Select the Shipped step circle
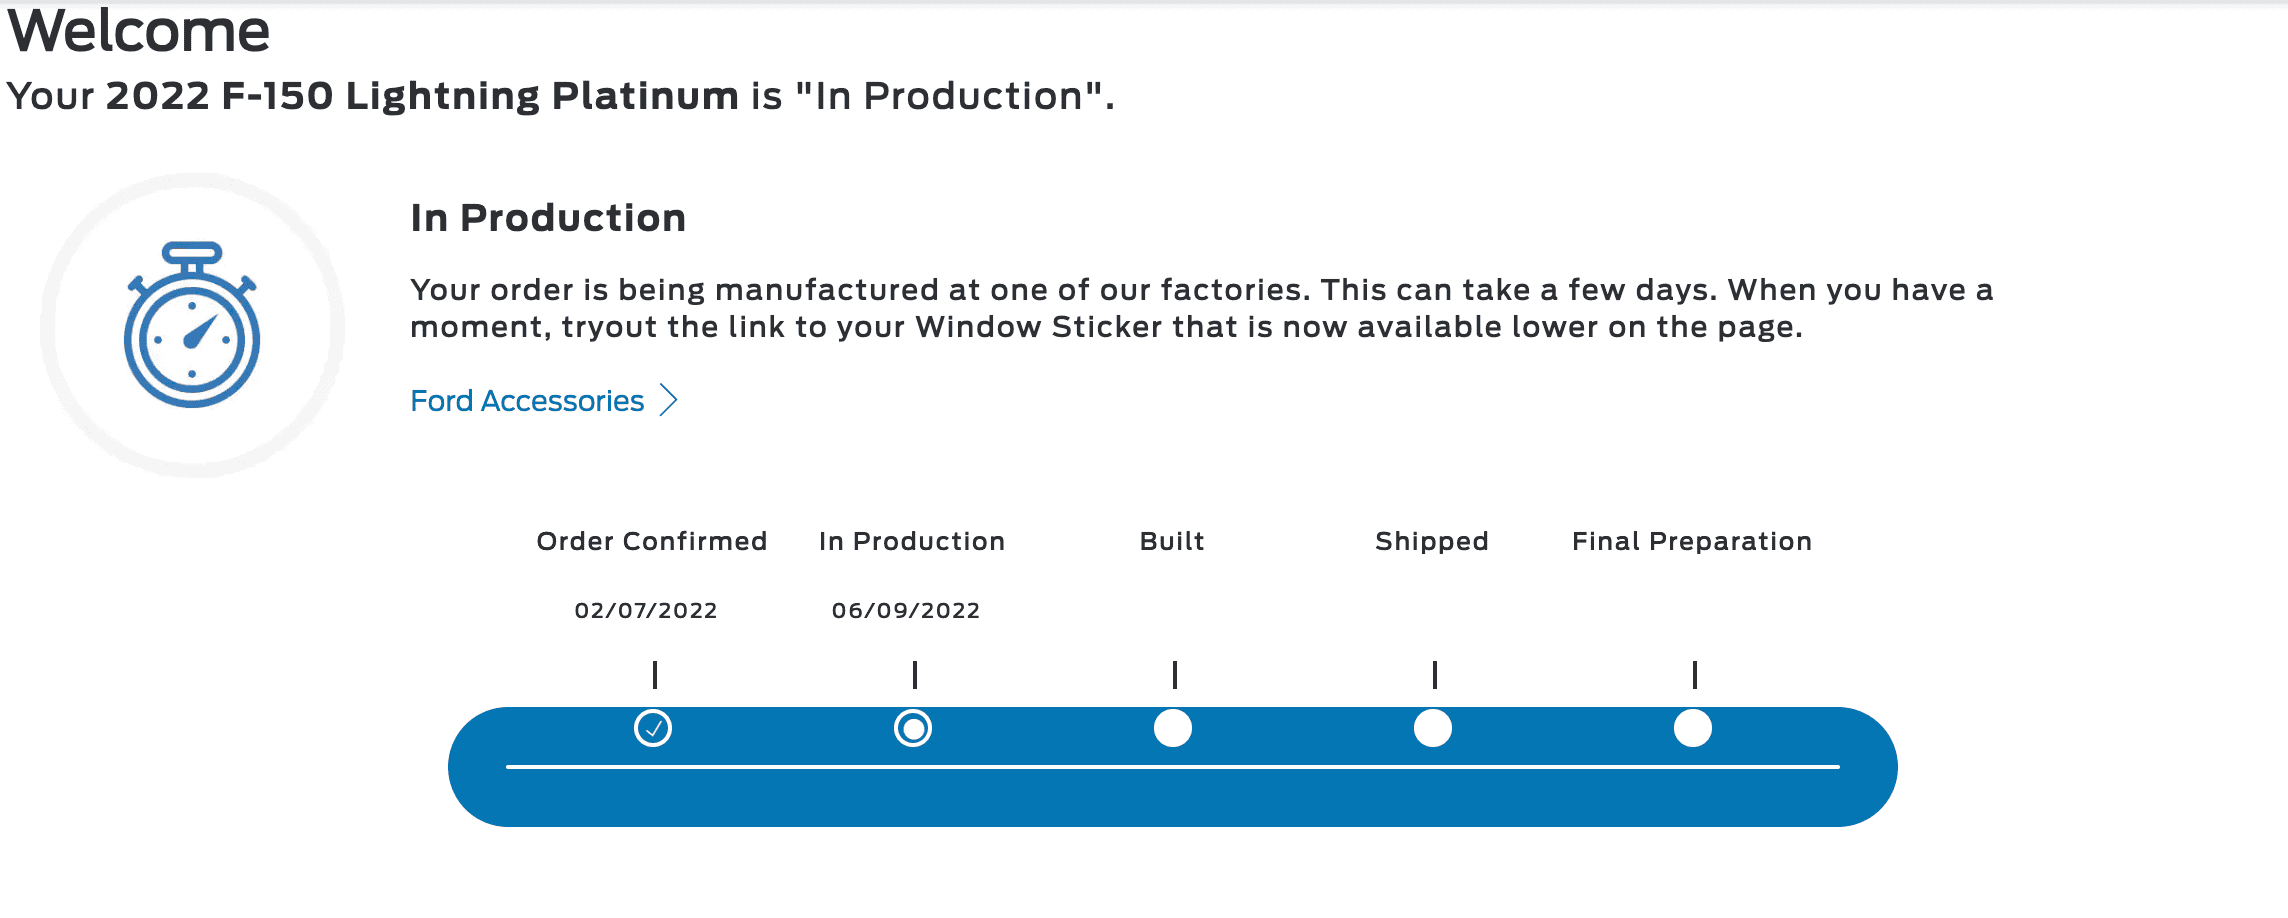Screen dimensions: 2288x918 pos(1433,728)
